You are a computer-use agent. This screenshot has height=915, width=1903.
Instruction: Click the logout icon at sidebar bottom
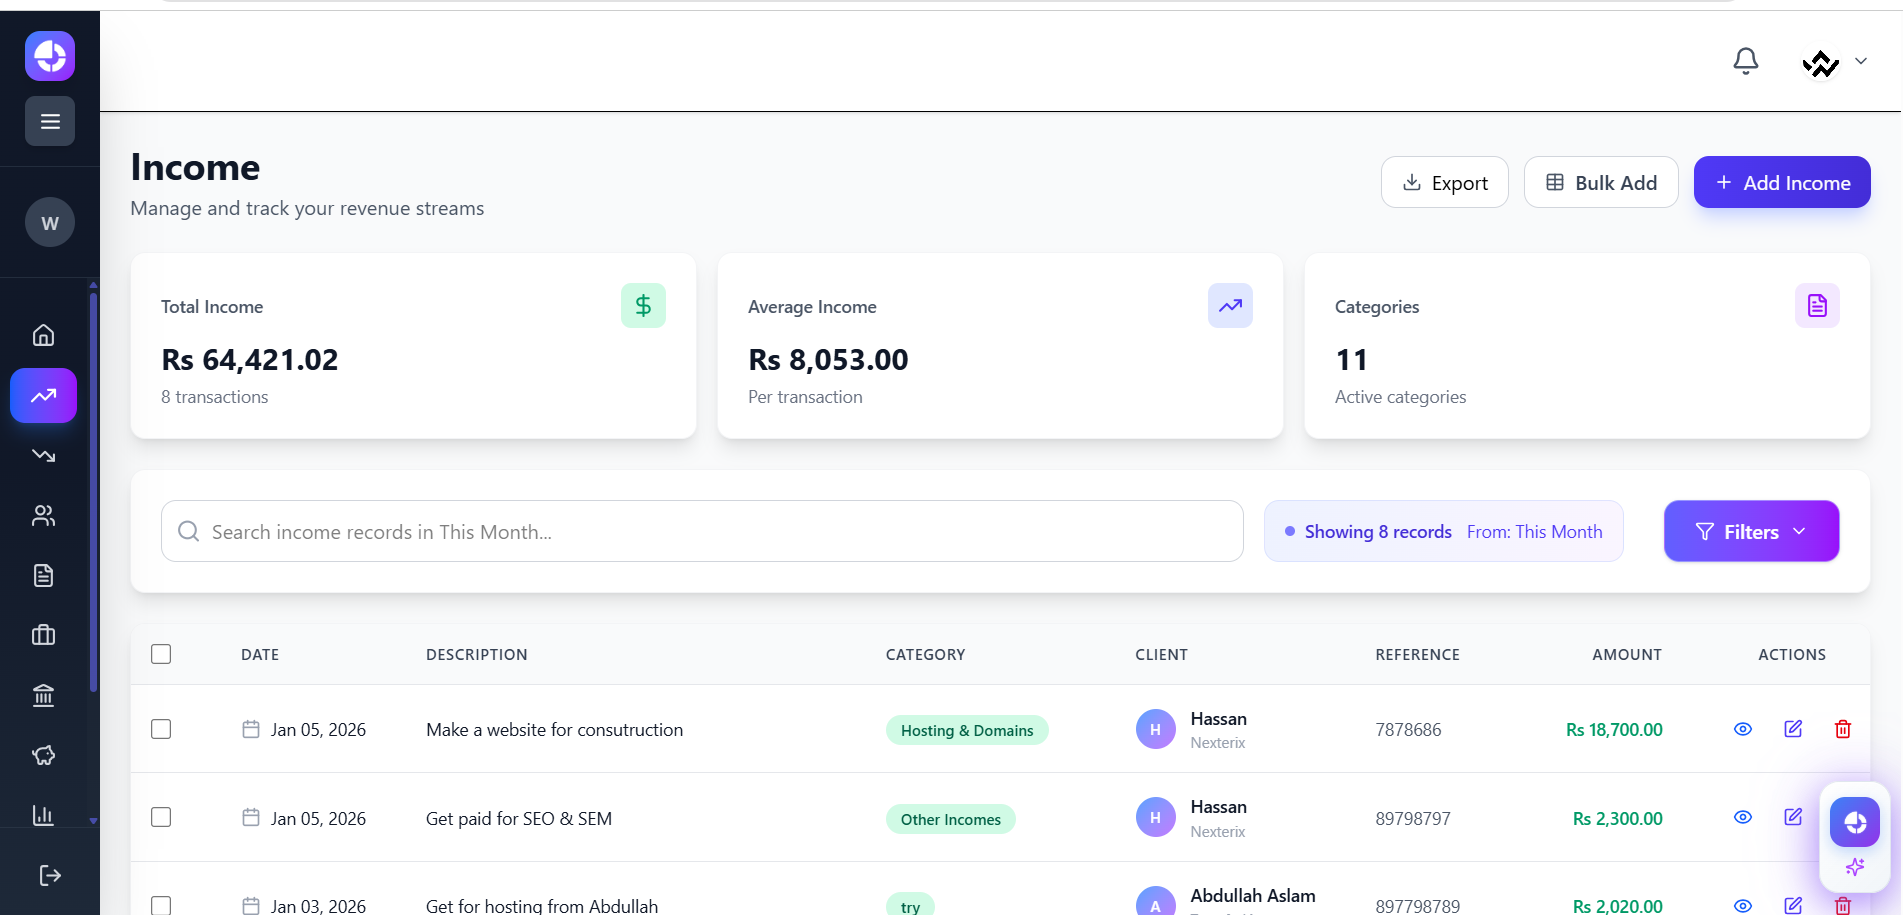[x=49, y=875]
